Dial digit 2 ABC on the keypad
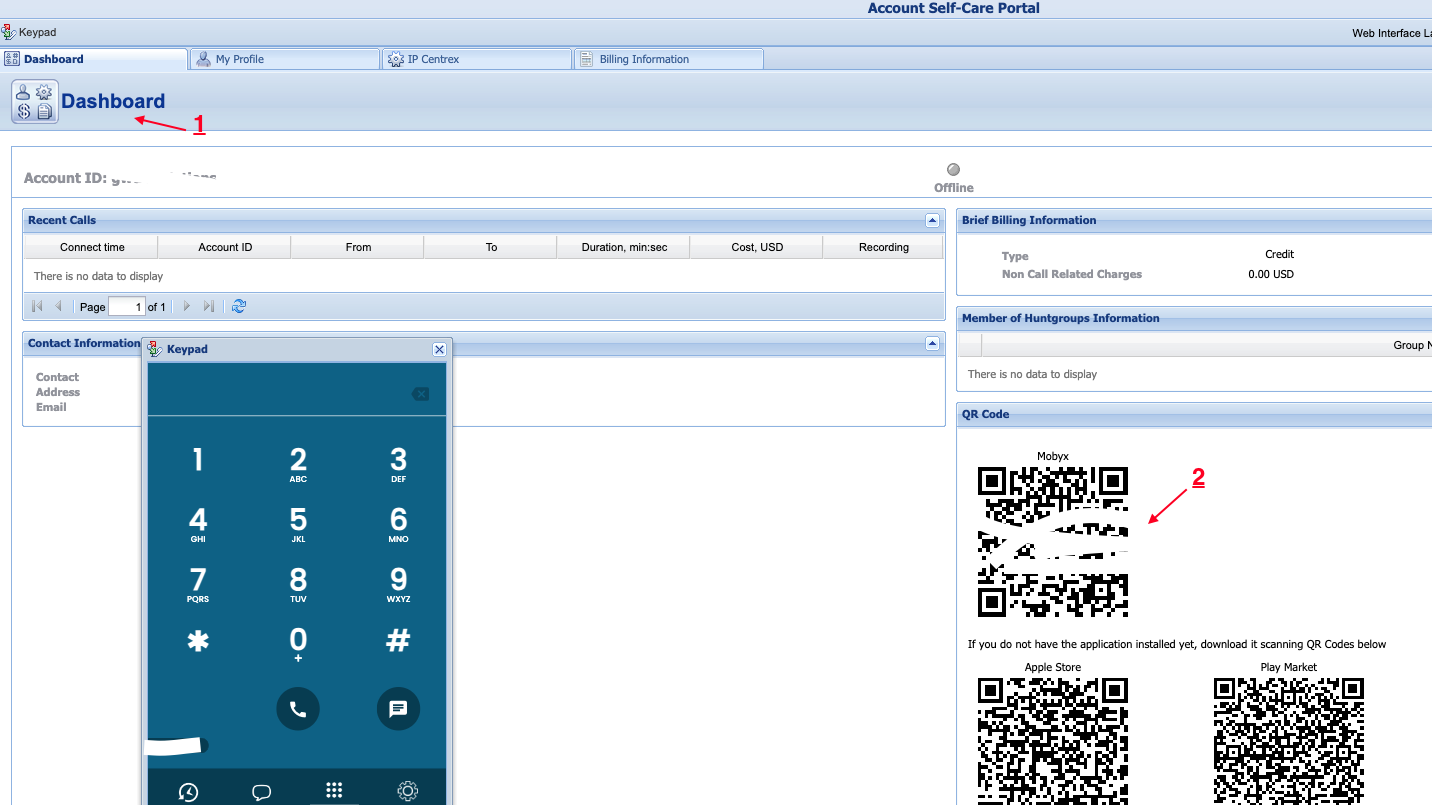 (x=298, y=464)
